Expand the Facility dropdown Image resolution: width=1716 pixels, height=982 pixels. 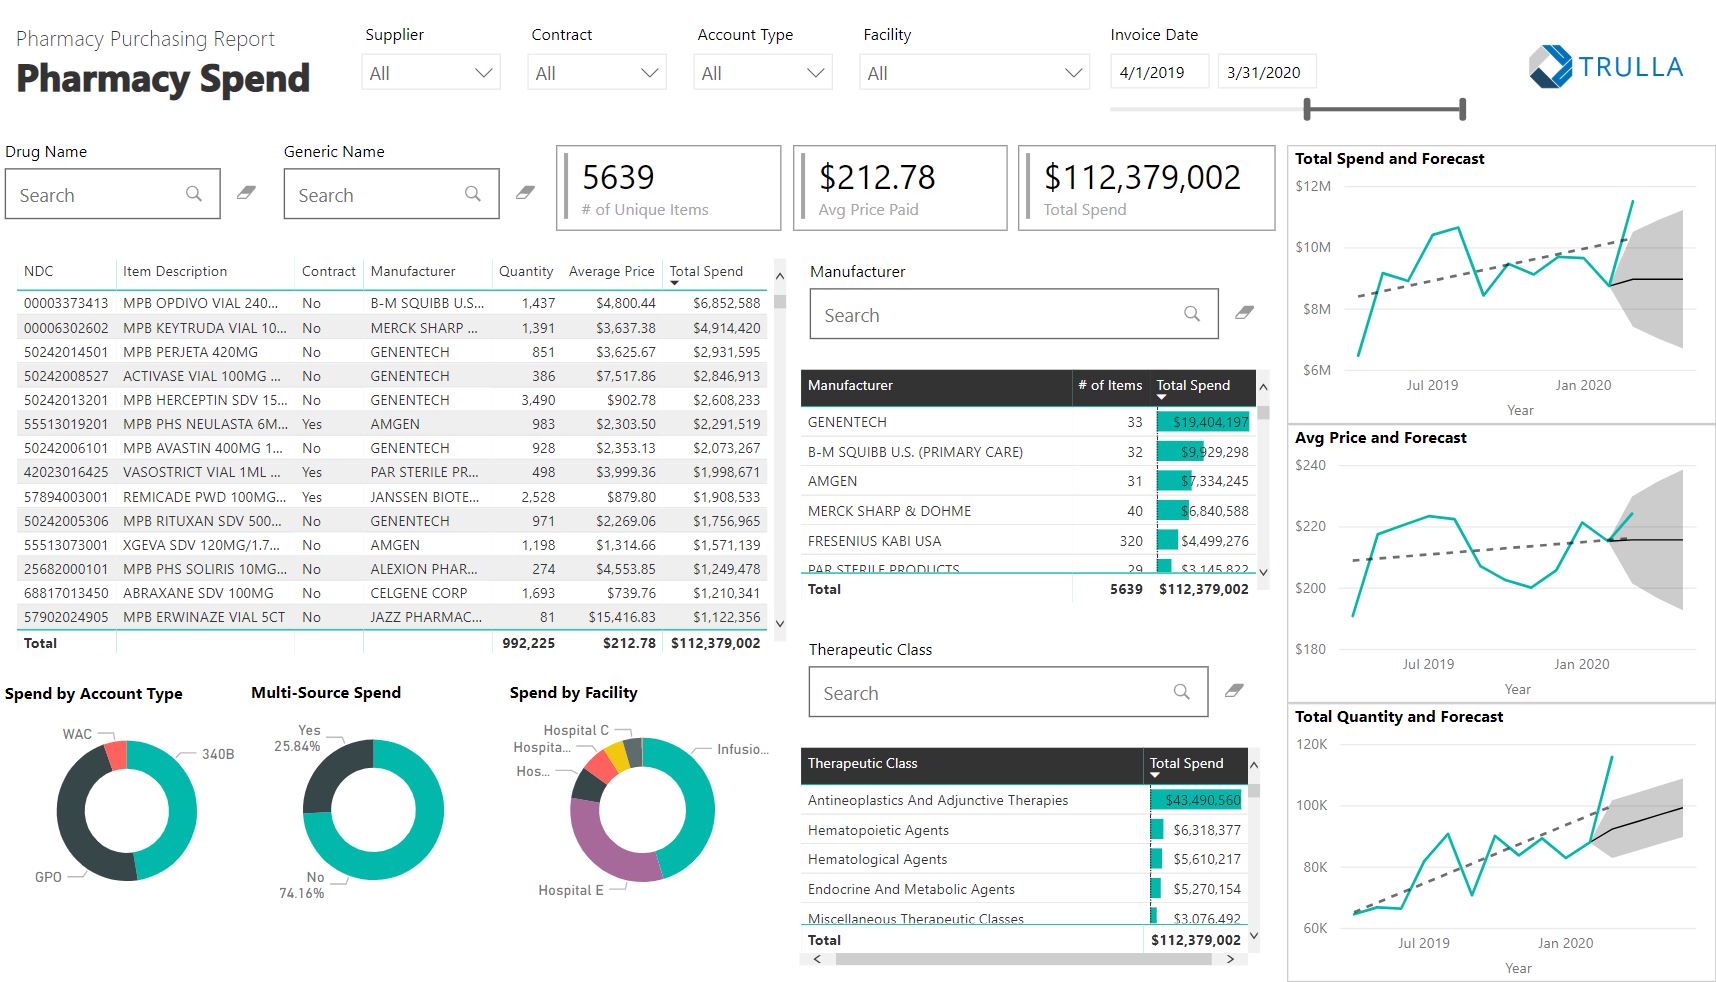point(974,72)
